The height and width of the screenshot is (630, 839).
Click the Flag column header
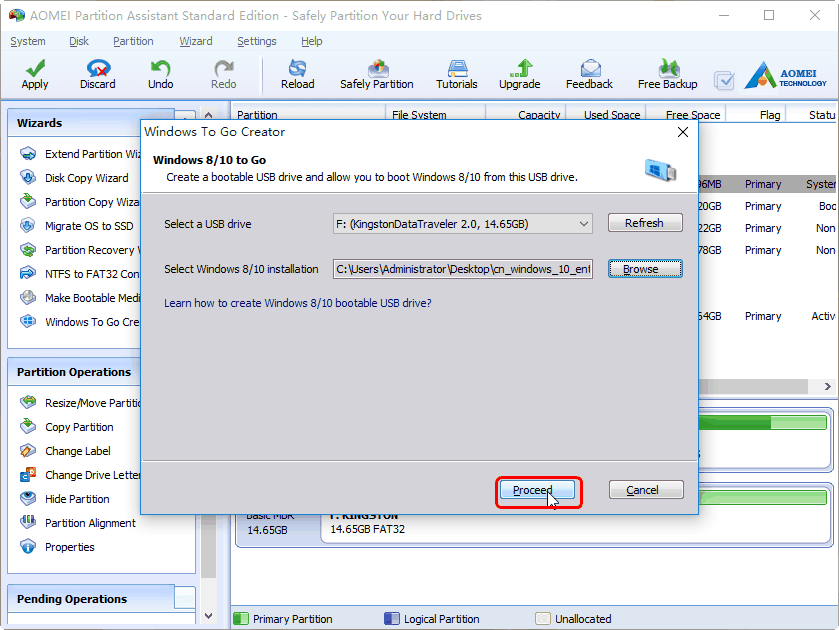coord(756,115)
